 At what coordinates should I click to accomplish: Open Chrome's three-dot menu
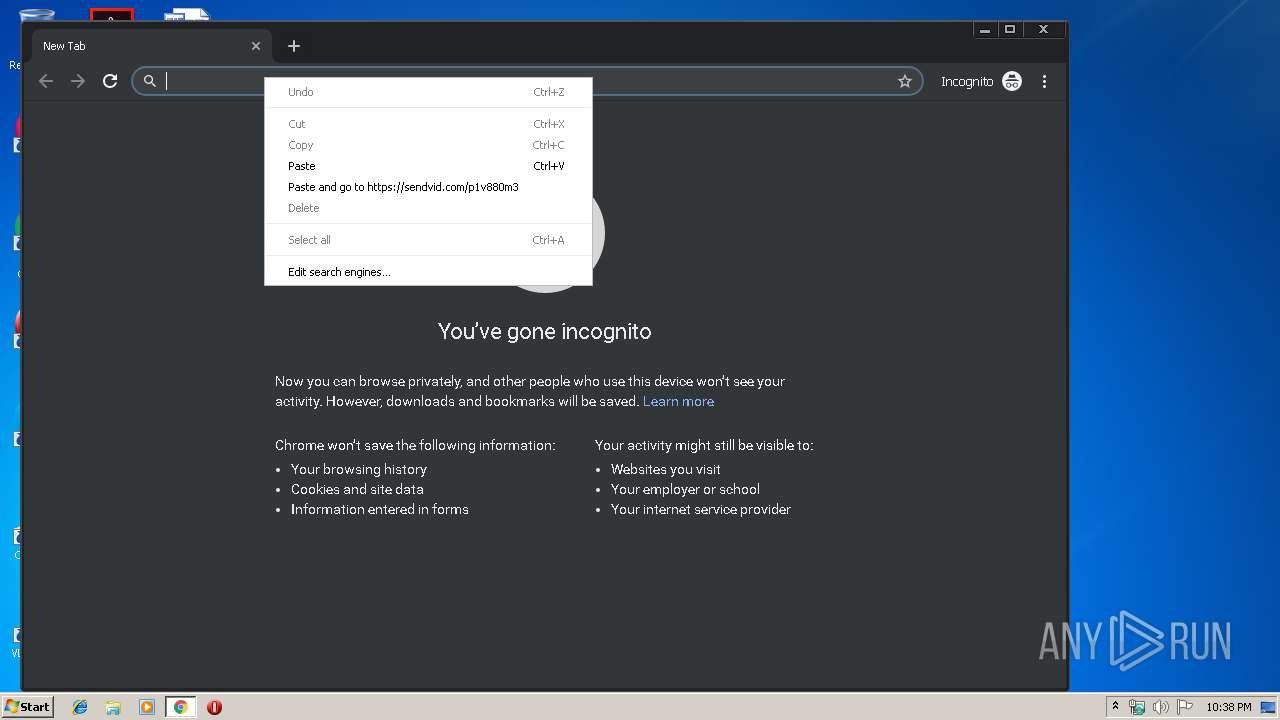(1044, 81)
